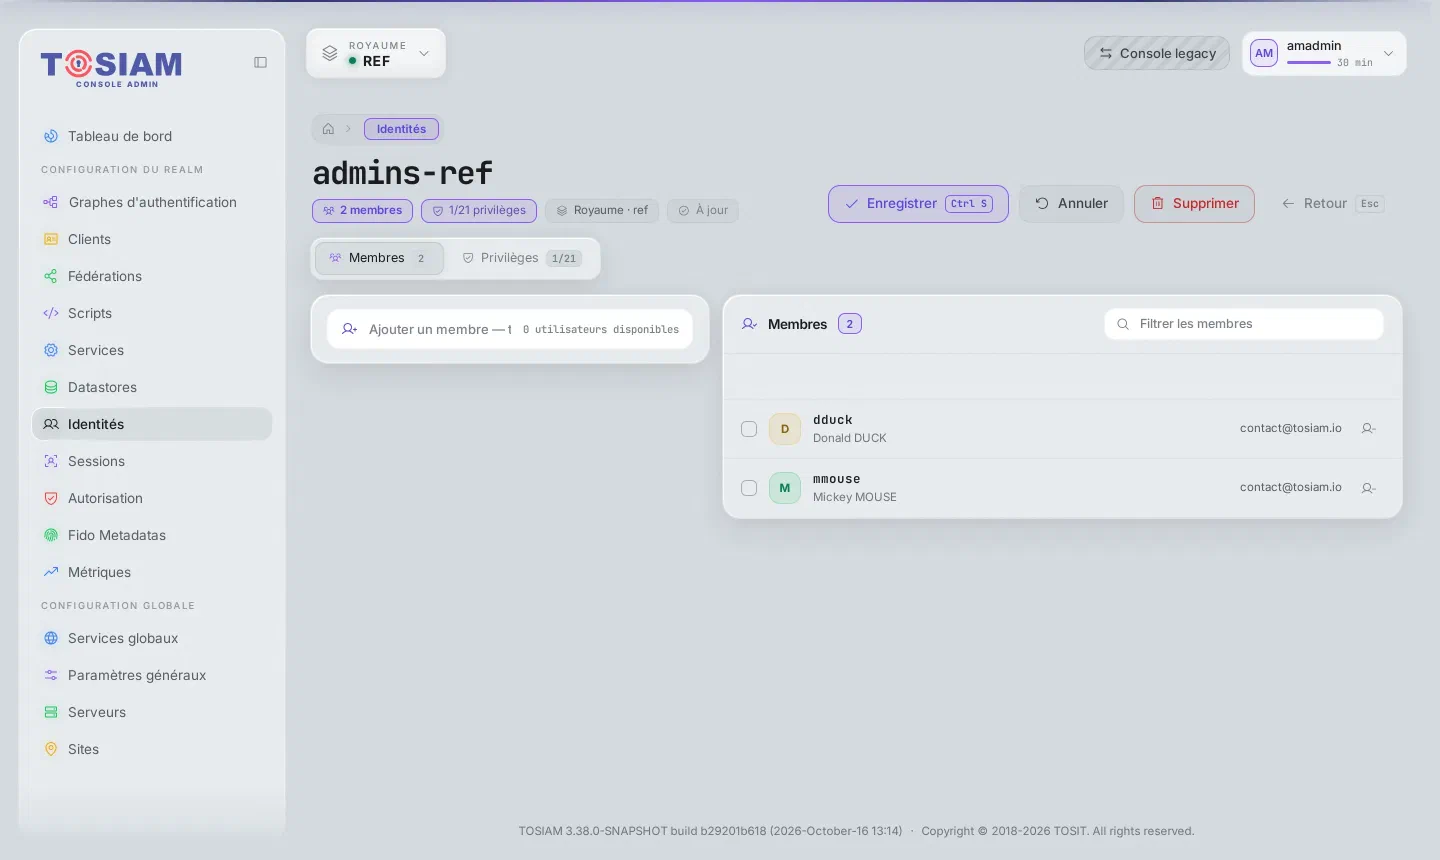Image resolution: width=1440 pixels, height=860 pixels.
Task: Expand the Royaume REF realm selector
Action: coord(376,53)
